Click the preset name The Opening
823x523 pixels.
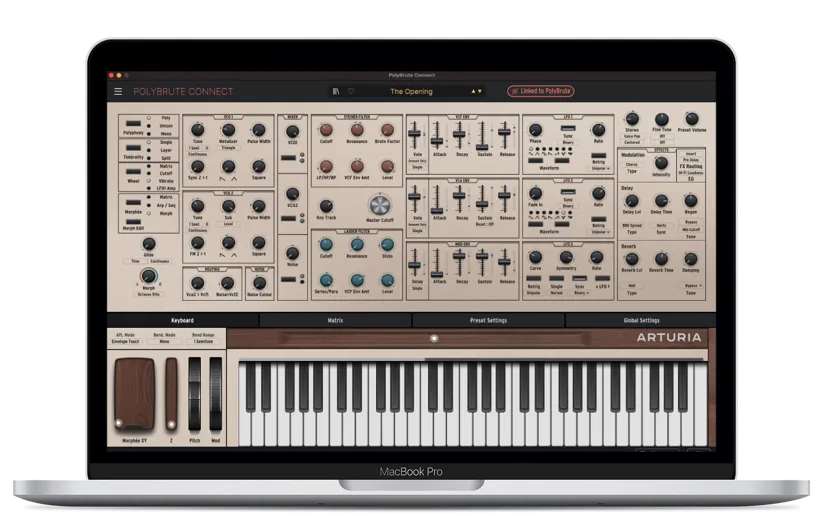(412, 91)
